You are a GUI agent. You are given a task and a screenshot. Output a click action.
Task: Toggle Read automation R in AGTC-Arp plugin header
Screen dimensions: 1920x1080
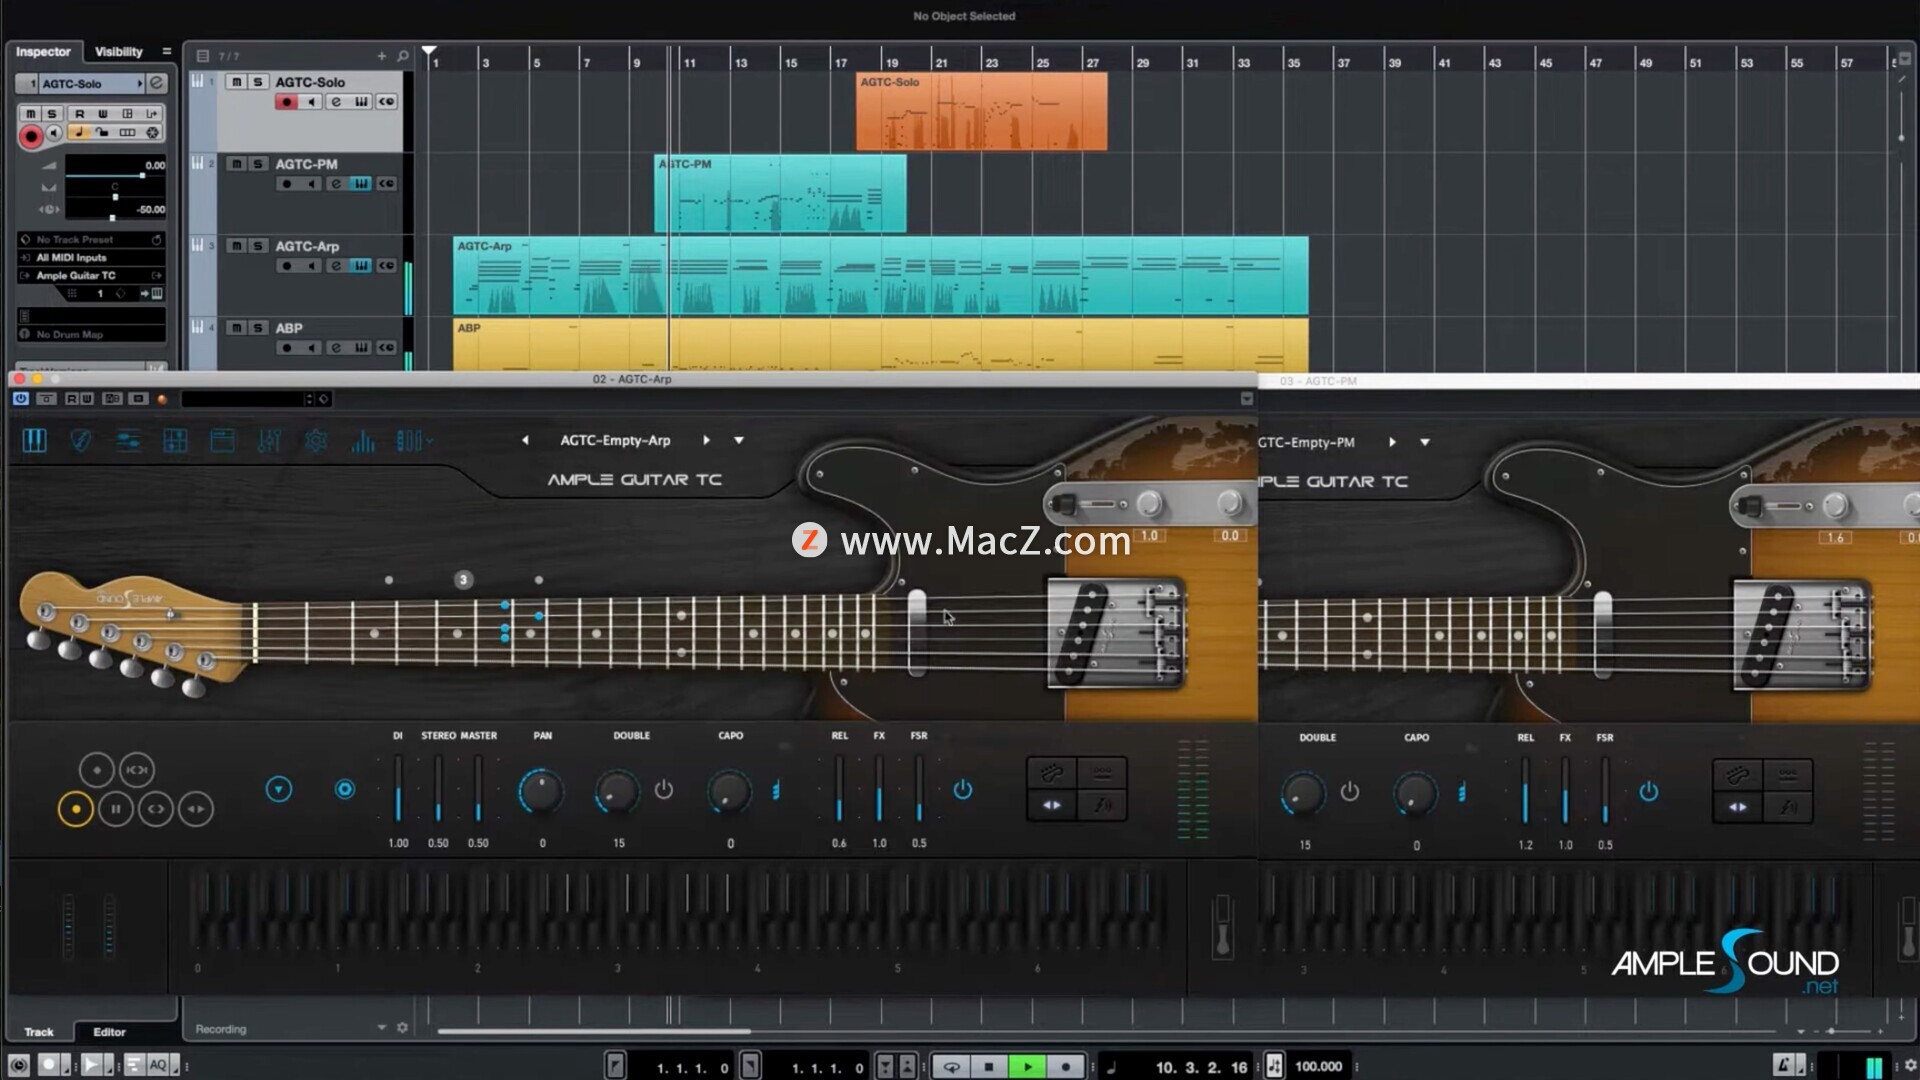pos(72,399)
